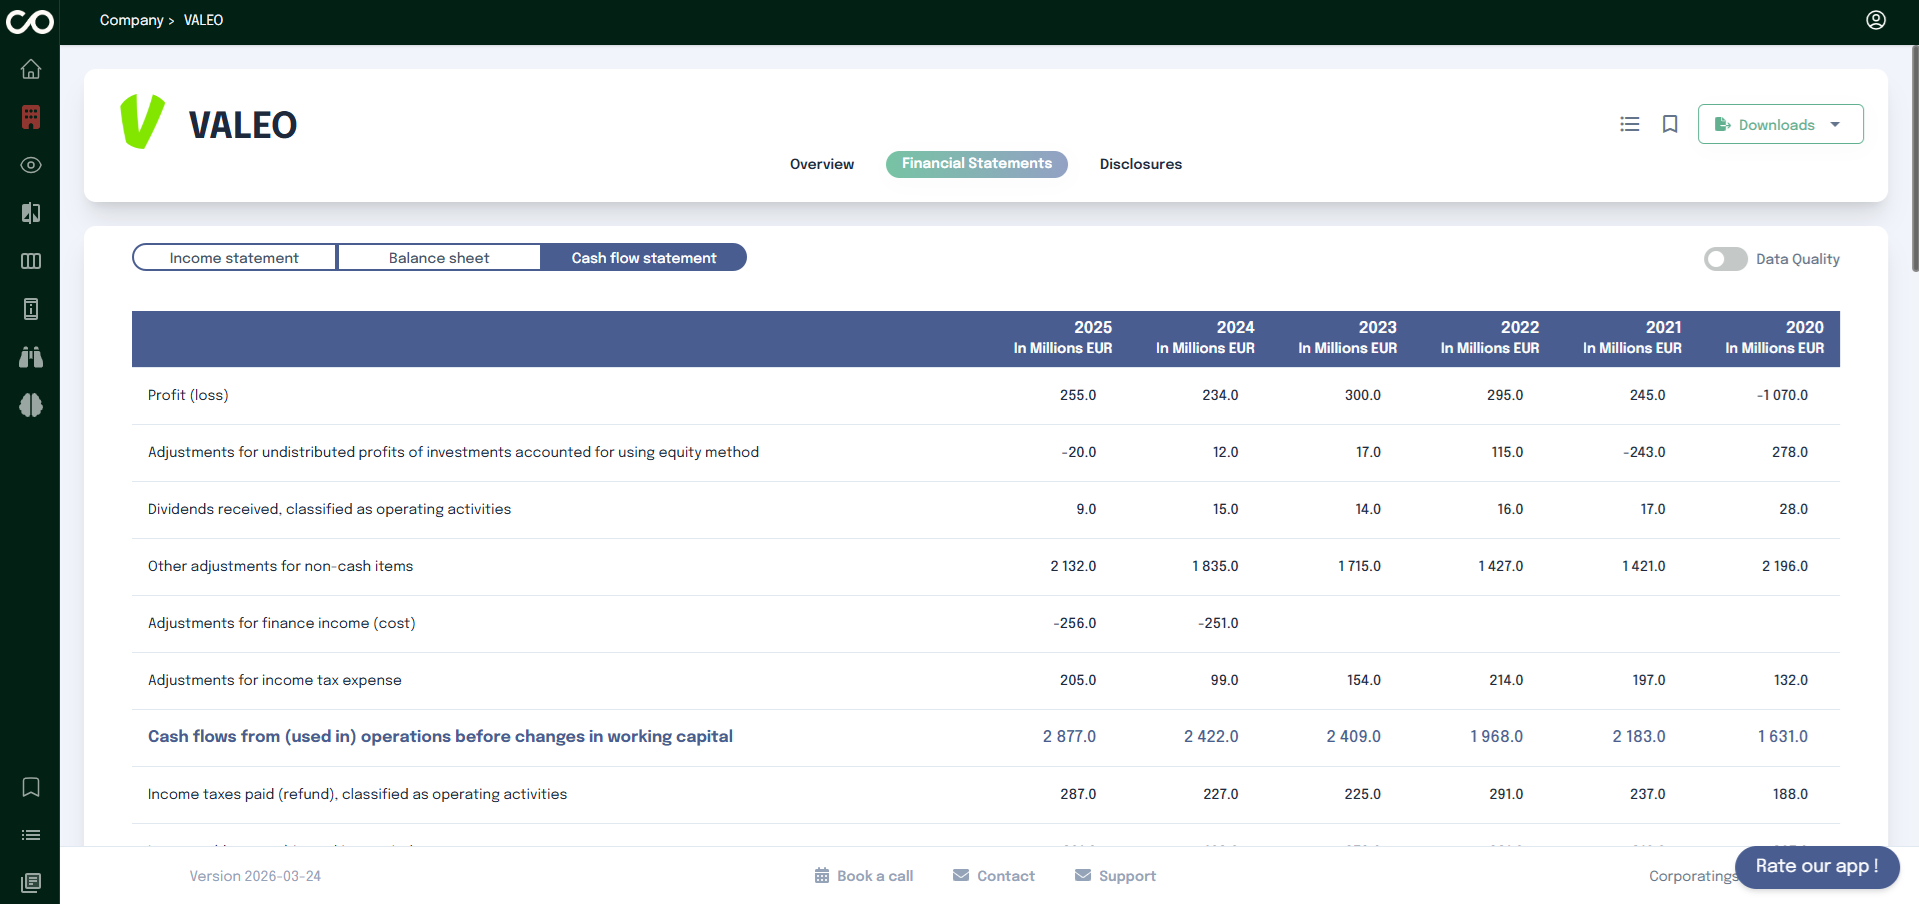Switch to the Income statement tab
Viewport: 1919px width, 904px height.
coord(234,258)
